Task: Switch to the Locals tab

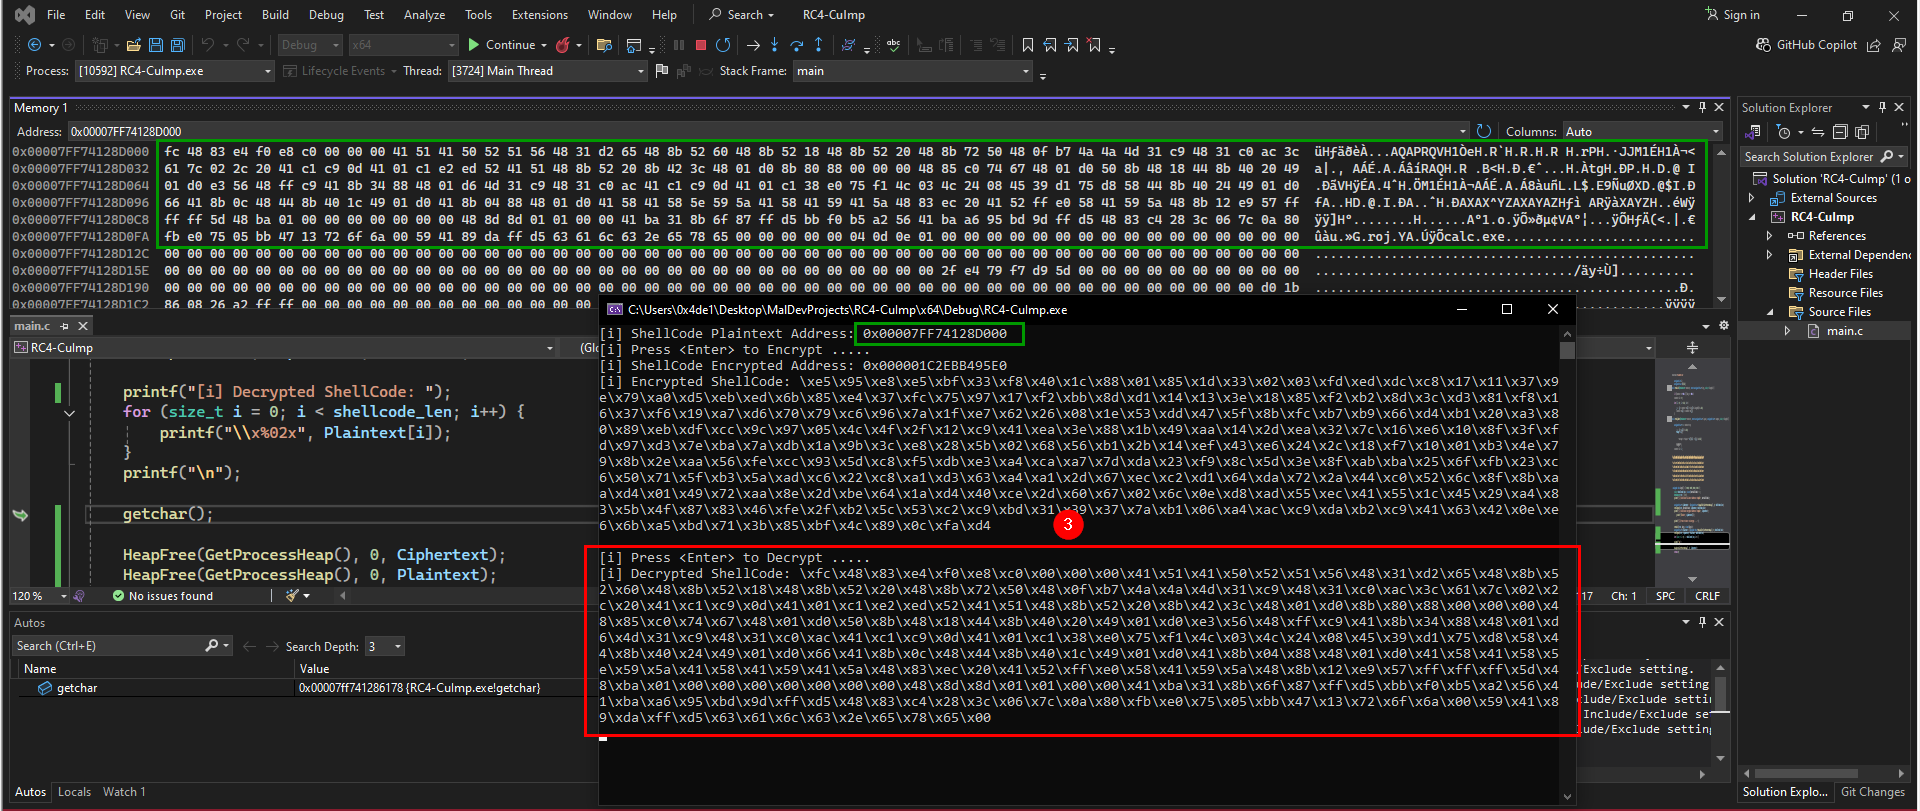Action: tap(75, 792)
